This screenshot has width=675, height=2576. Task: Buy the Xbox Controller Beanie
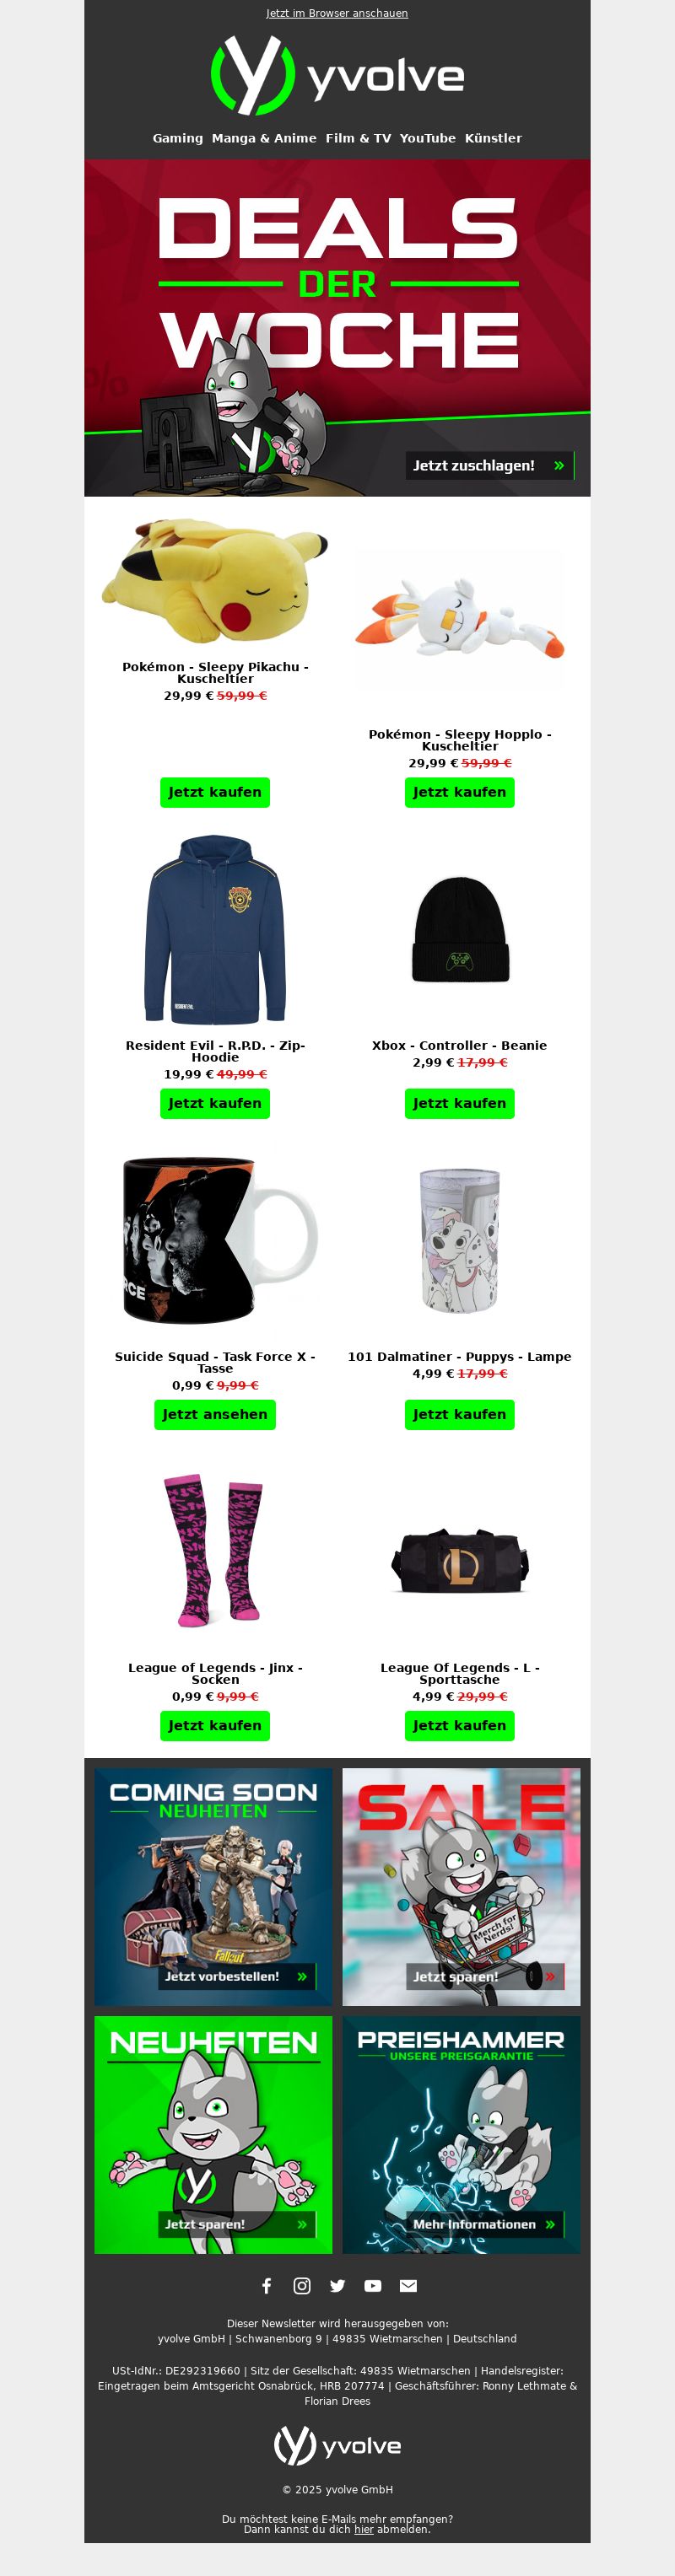click(460, 1103)
